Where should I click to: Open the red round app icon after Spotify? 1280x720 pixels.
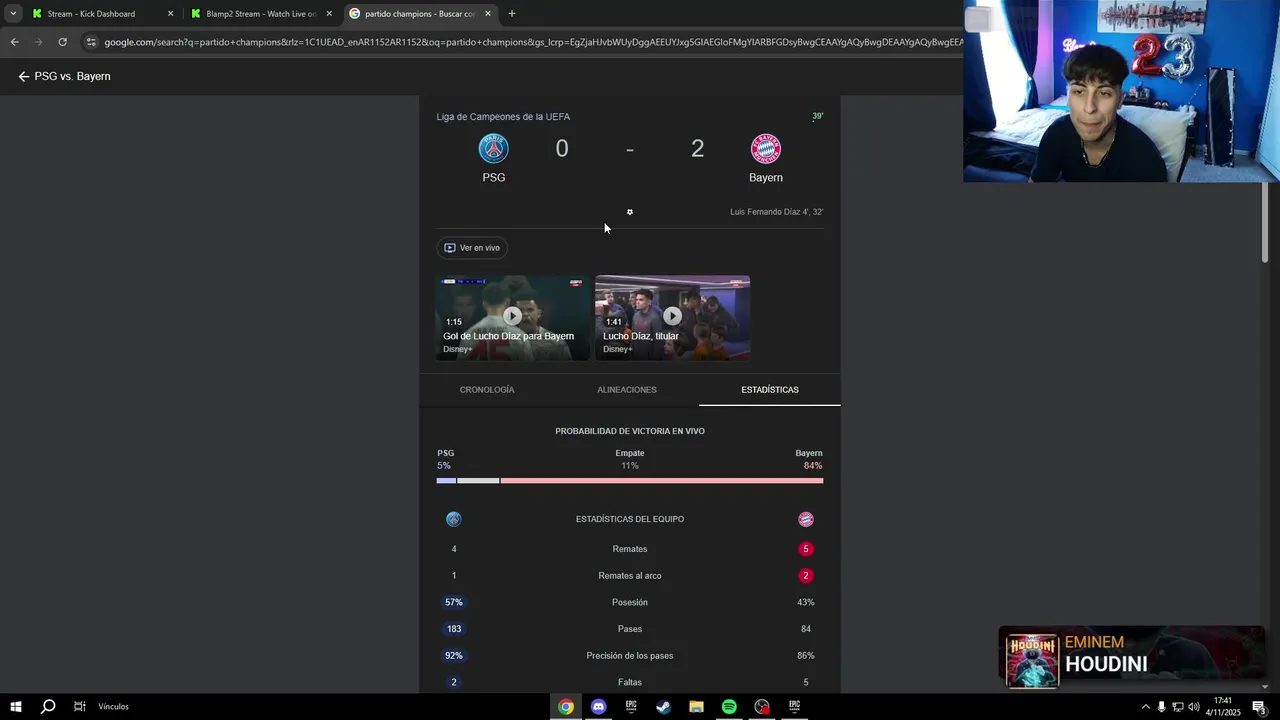pos(762,707)
